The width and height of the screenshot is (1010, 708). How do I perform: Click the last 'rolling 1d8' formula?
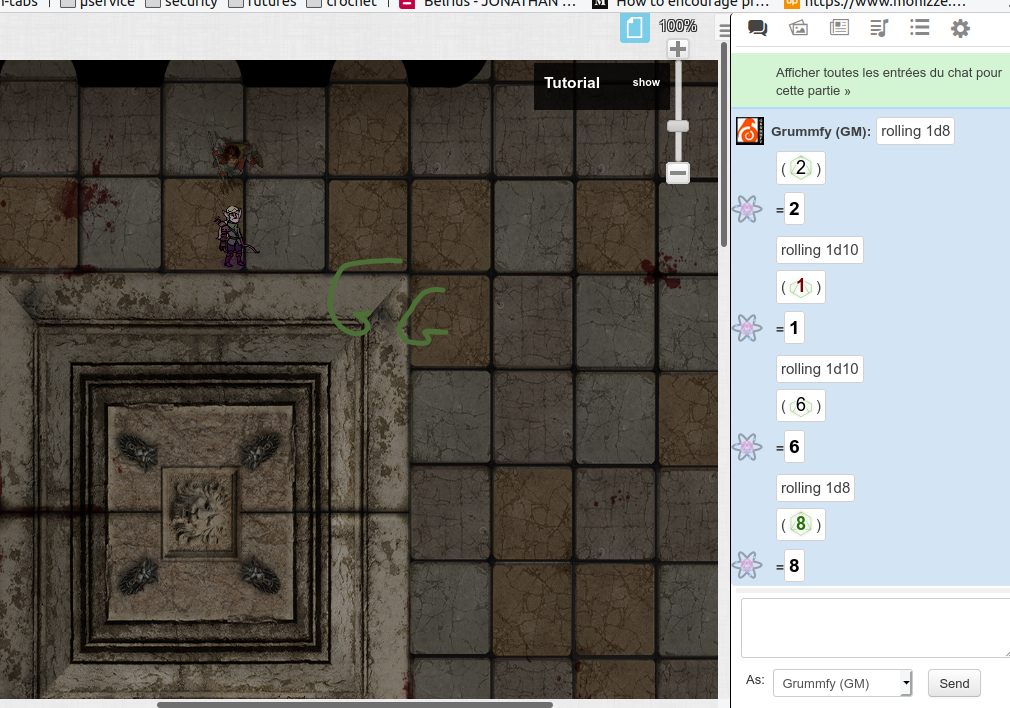pos(815,488)
